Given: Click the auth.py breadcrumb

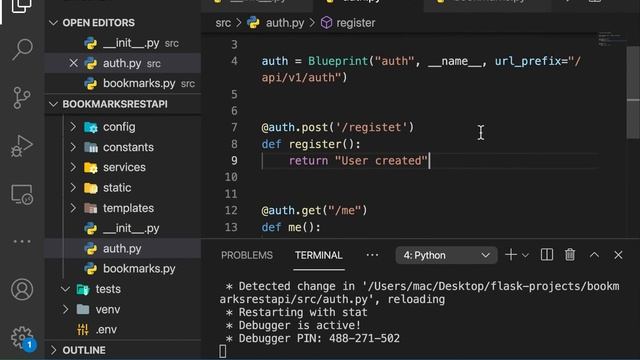Looking at the screenshot, I should 285,23.
